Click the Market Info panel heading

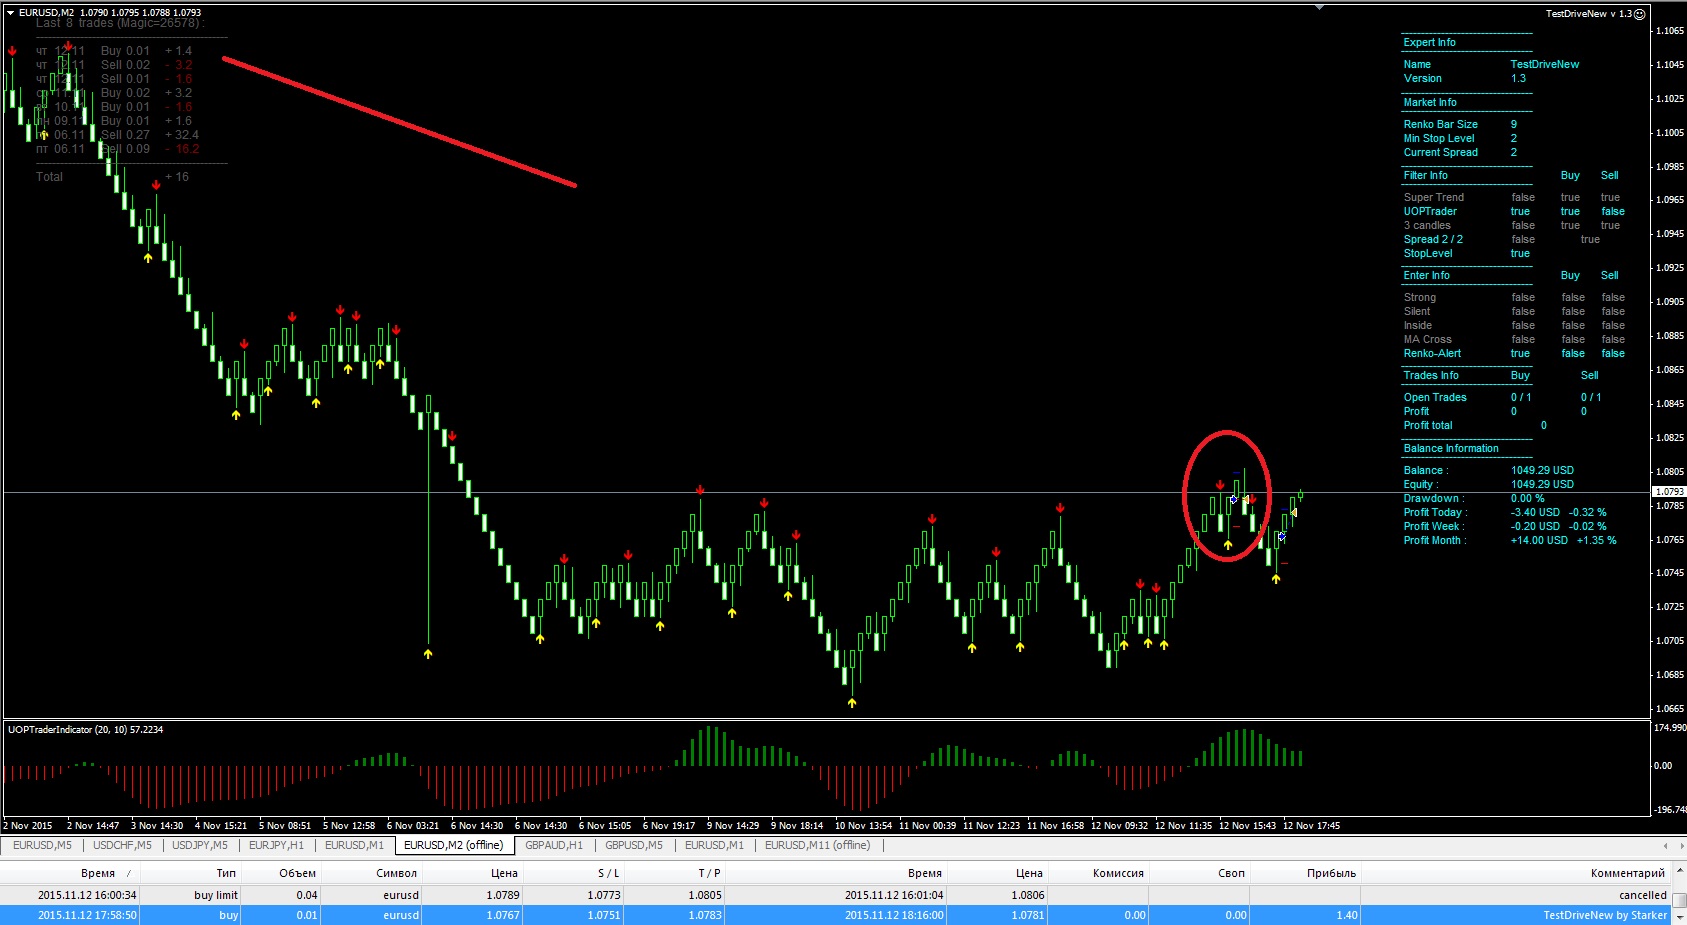[1429, 102]
